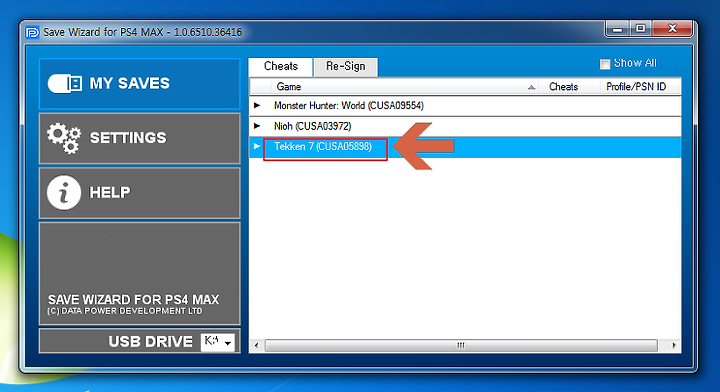Click the horizontal scrollbar left arrow

click(x=257, y=345)
